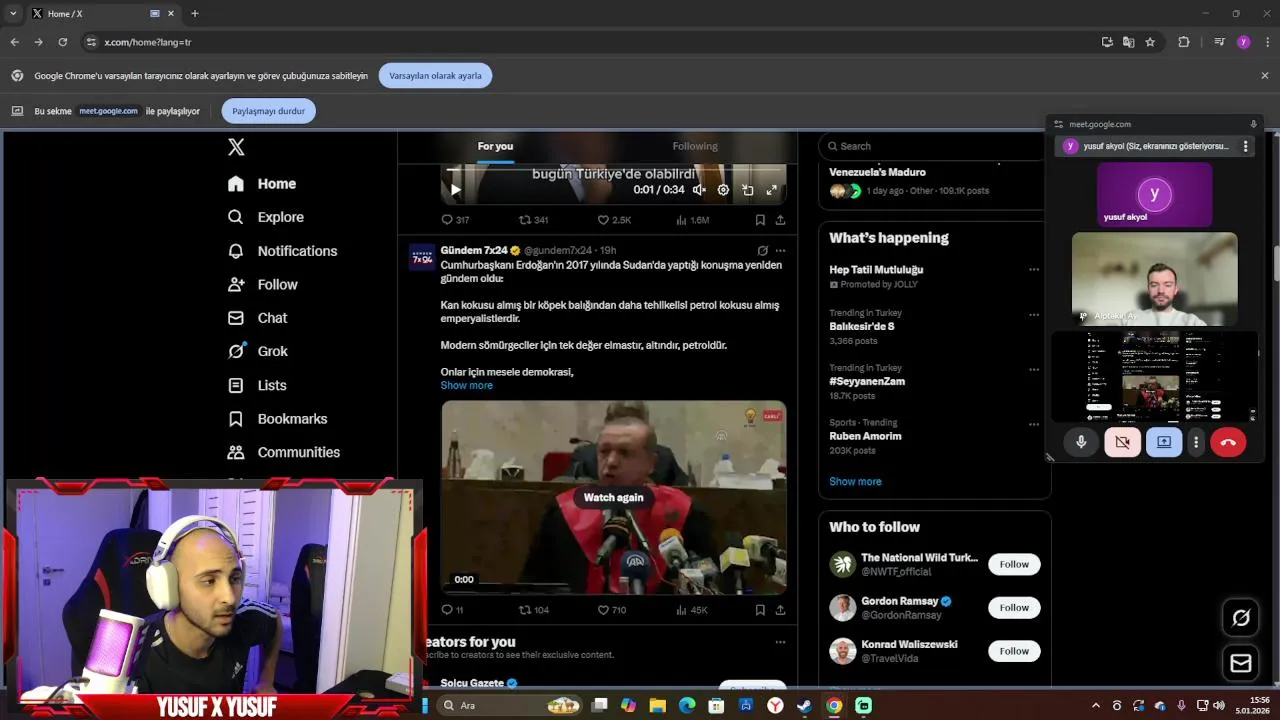
Task: Open options for #SeyyanenZam trend
Action: tap(1034, 369)
